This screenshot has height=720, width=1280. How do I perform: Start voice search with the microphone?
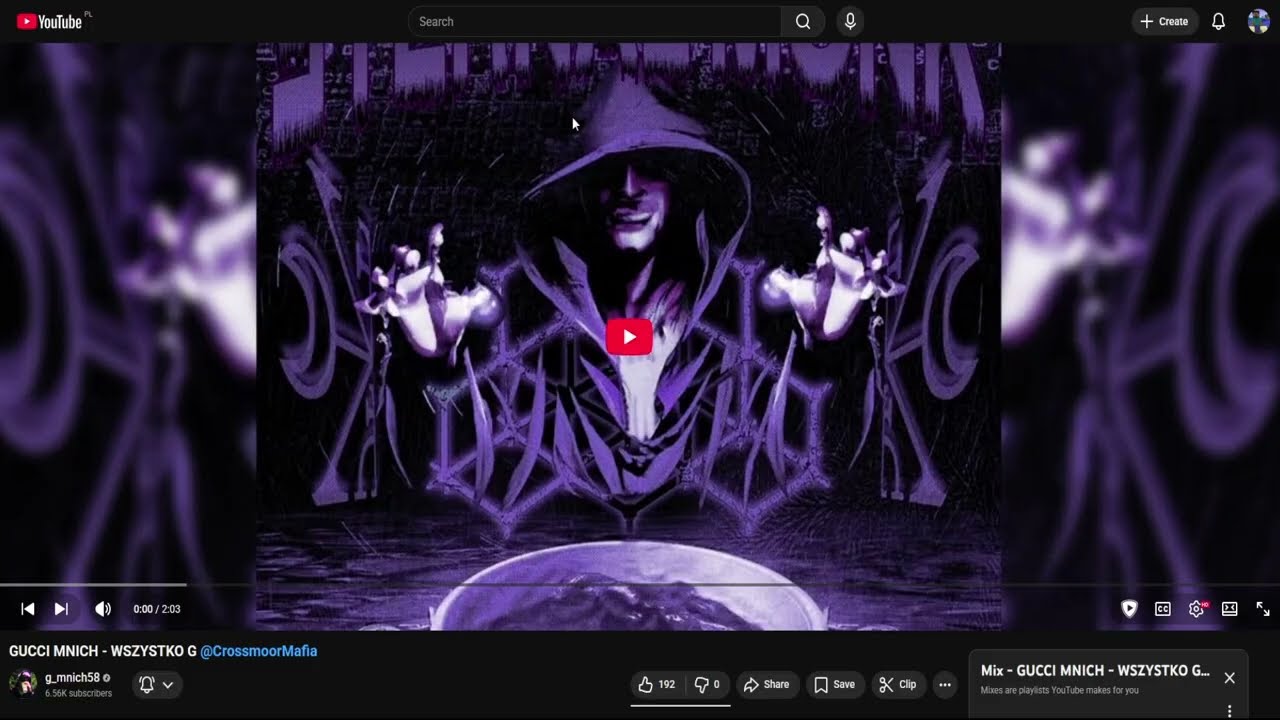[850, 21]
